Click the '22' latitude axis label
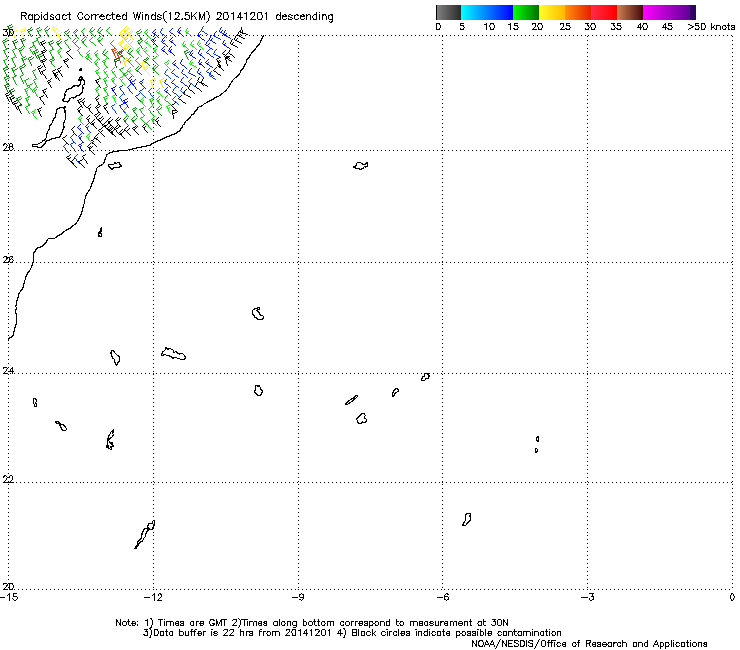740x650 pixels. pos(8,479)
